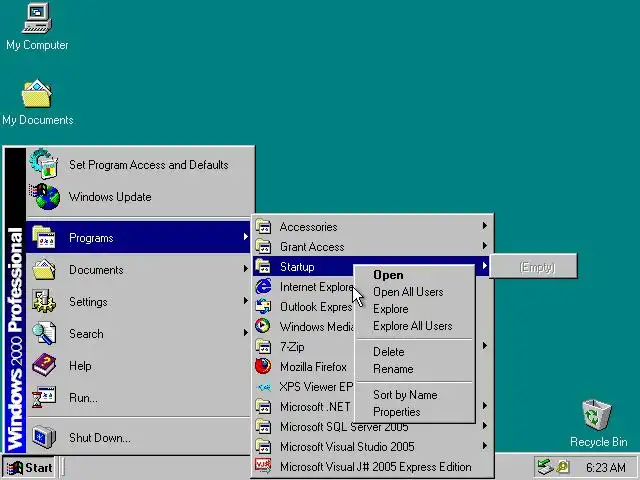Choose Open from the context menu
The width and height of the screenshot is (640, 480).
pos(414,275)
